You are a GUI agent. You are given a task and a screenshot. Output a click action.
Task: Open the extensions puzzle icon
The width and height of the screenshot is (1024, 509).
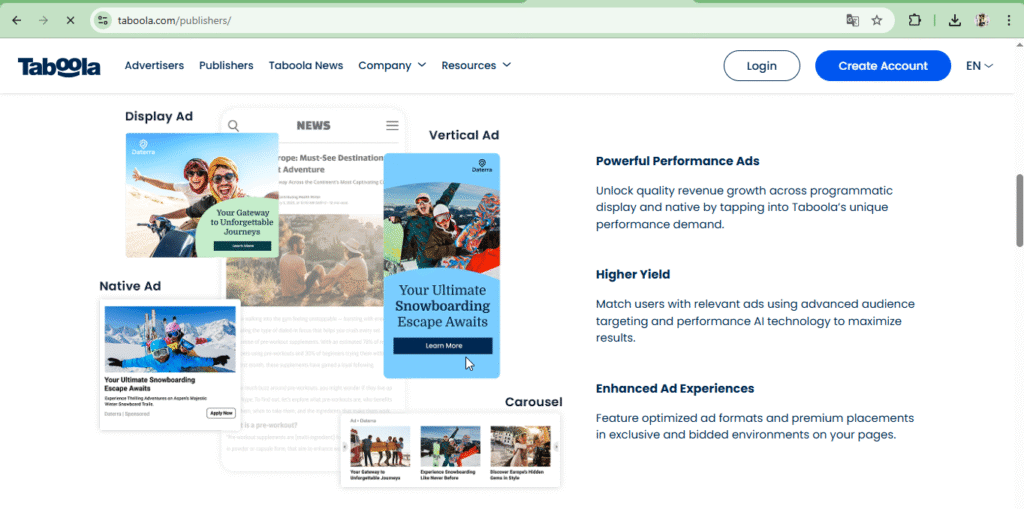click(x=914, y=20)
